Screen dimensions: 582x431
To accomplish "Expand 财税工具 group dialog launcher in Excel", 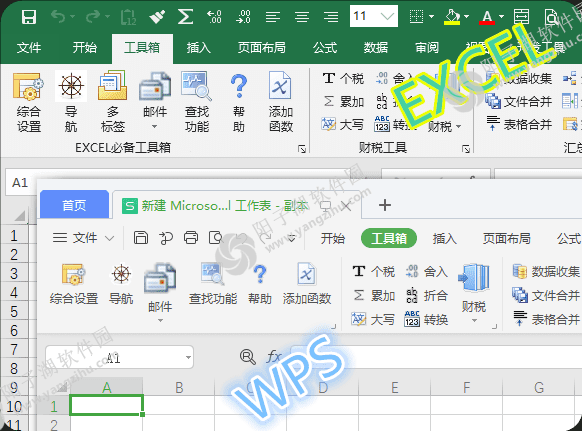I will 466,149.
